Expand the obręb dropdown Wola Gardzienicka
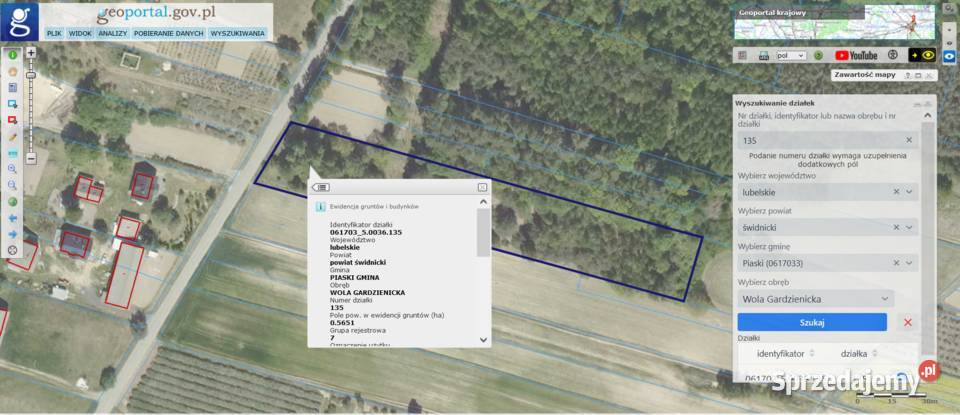The image size is (960, 415). pos(885,298)
